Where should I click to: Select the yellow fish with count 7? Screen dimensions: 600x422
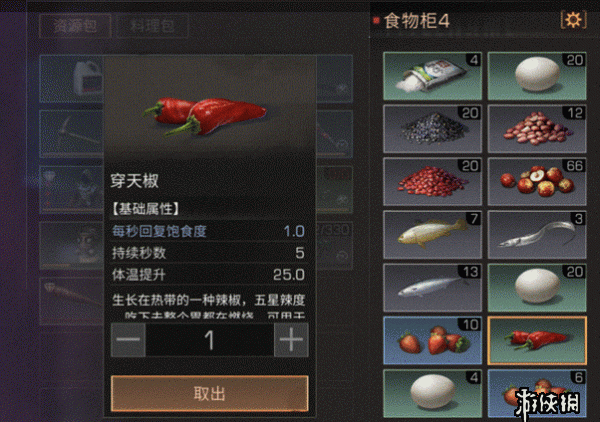pyautogui.click(x=432, y=235)
